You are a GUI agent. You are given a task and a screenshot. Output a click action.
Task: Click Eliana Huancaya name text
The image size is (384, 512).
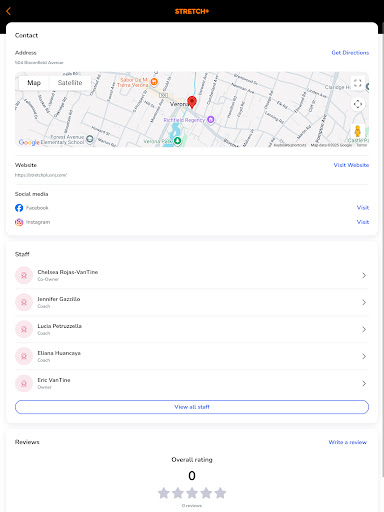(x=59, y=353)
